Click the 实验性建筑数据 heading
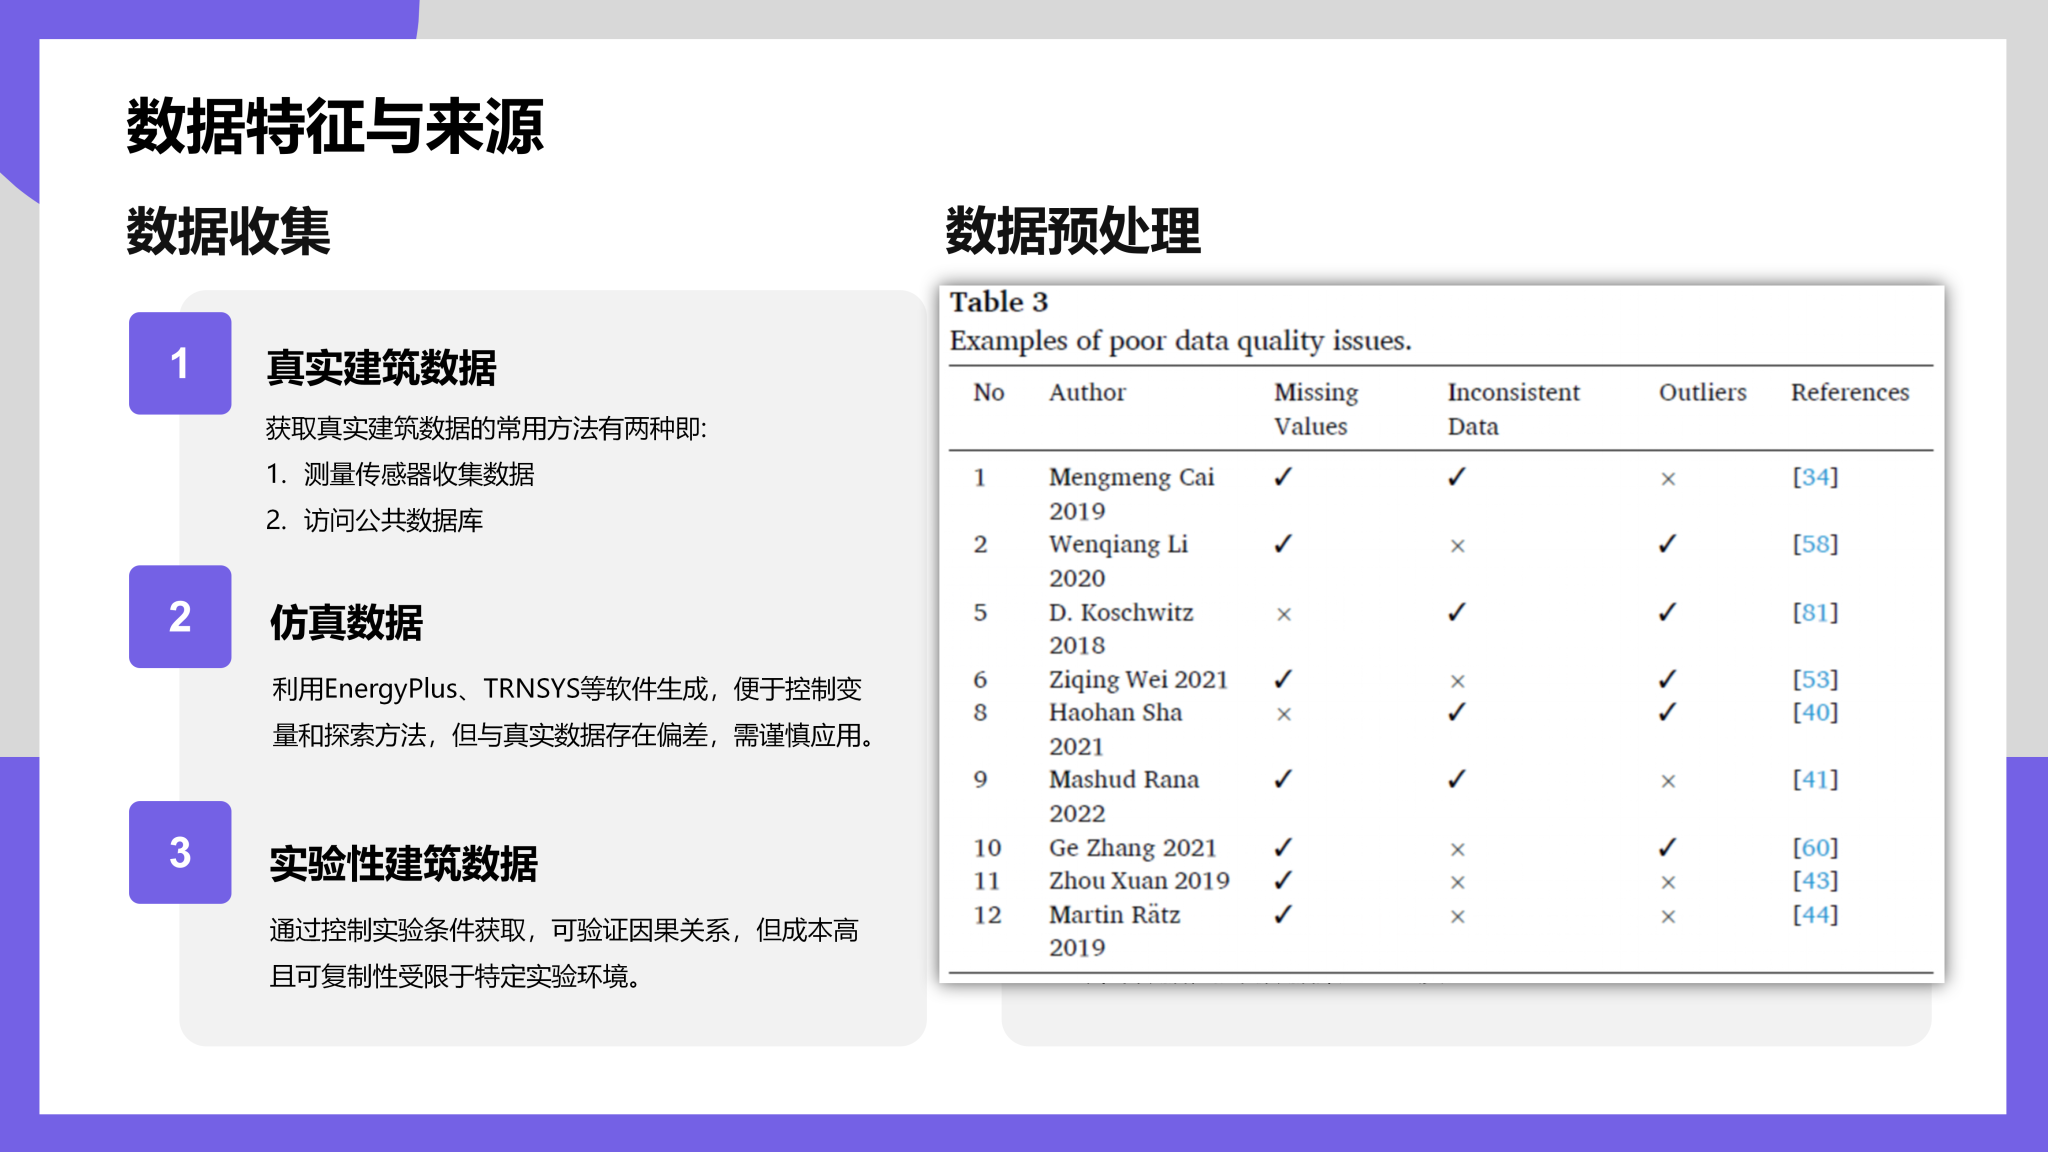2048x1152 pixels. point(403,863)
